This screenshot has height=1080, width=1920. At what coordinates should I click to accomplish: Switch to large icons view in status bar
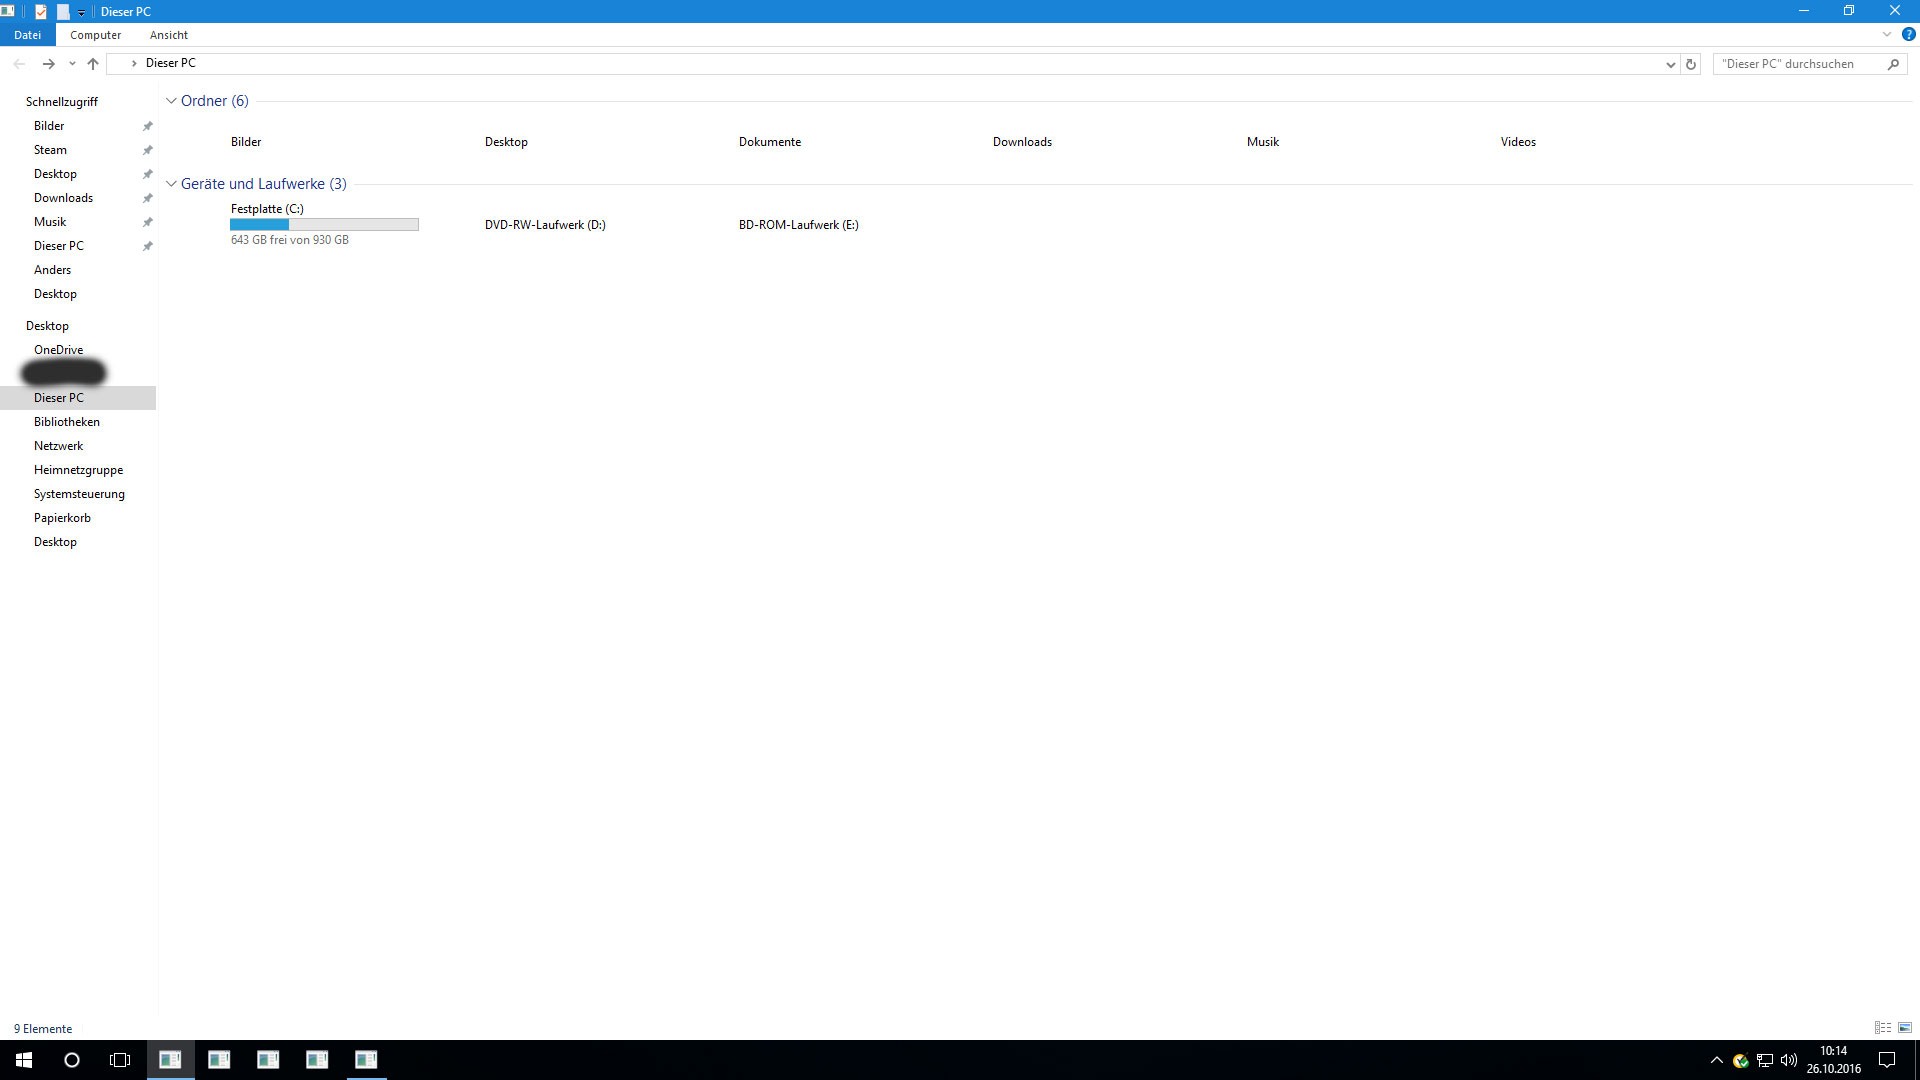pyautogui.click(x=1905, y=1028)
